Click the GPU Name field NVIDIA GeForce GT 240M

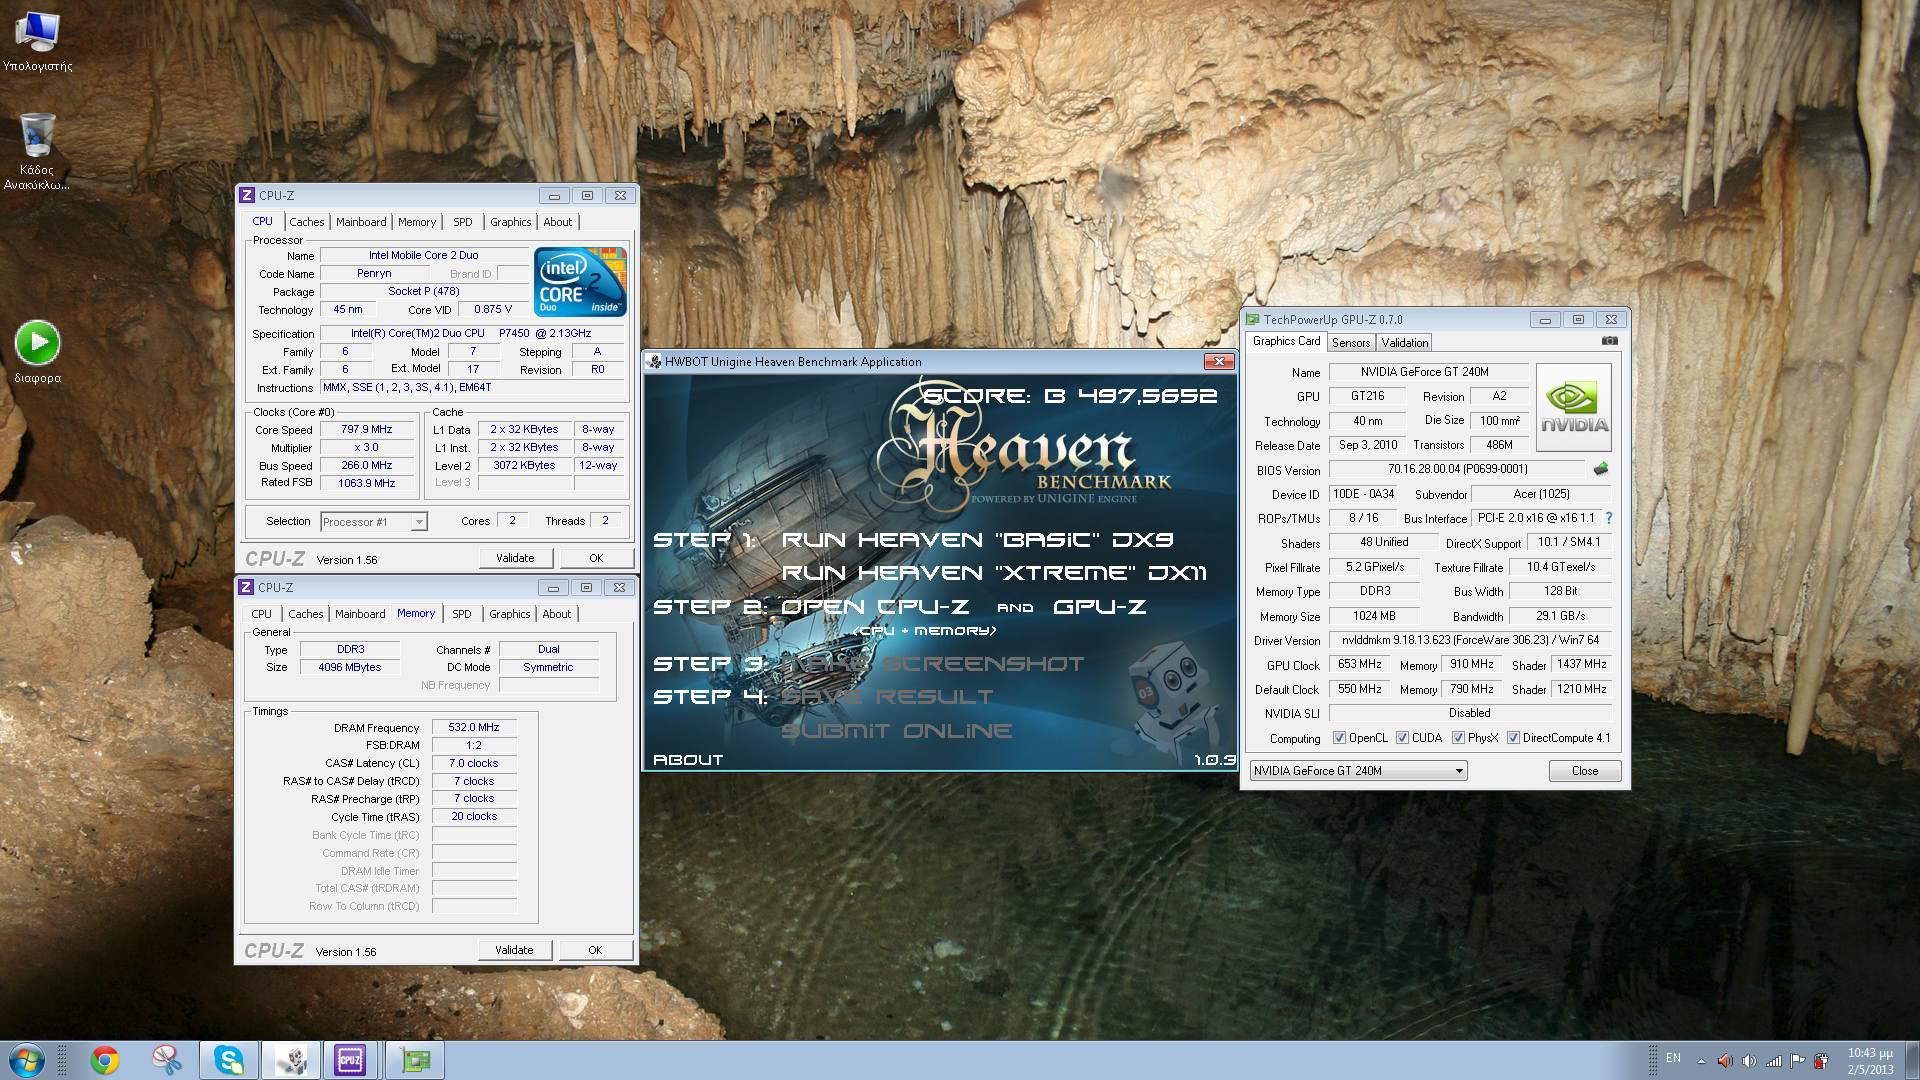pos(1428,372)
